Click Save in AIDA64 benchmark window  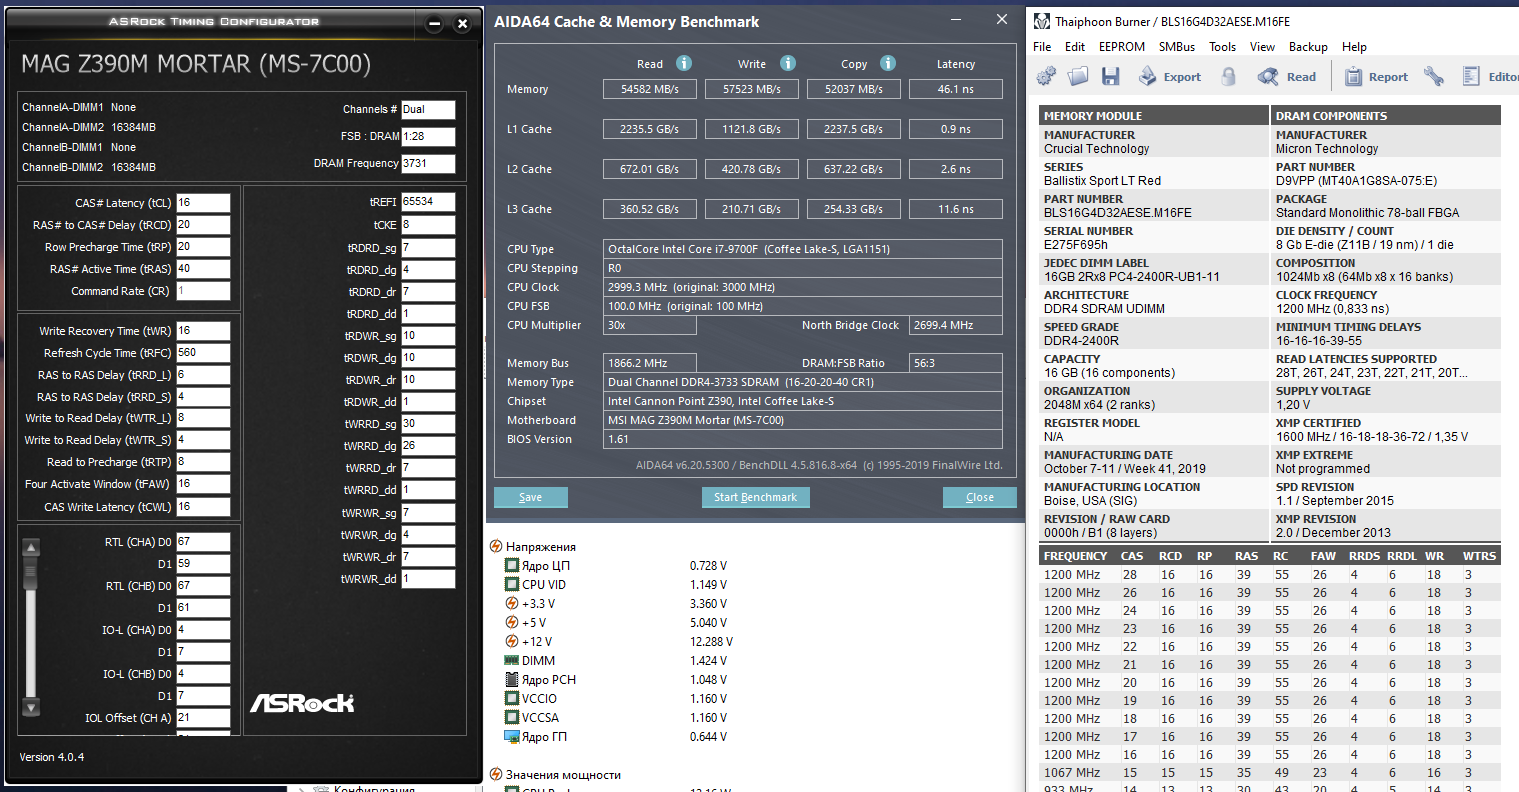point(531,497)
